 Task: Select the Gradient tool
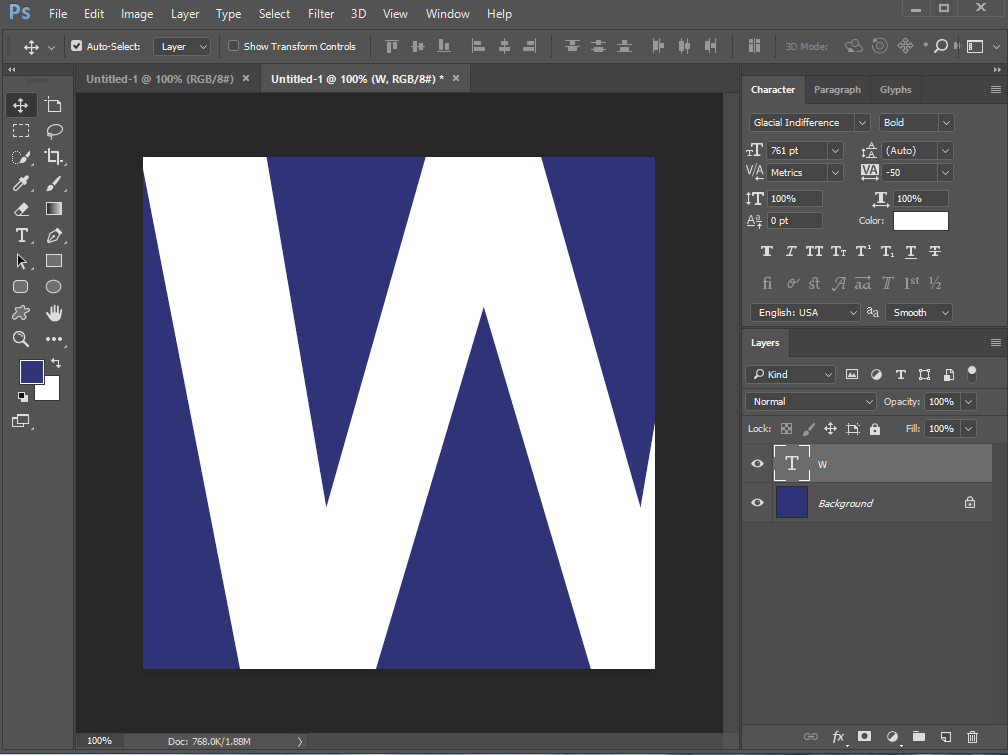click(54, 209)
